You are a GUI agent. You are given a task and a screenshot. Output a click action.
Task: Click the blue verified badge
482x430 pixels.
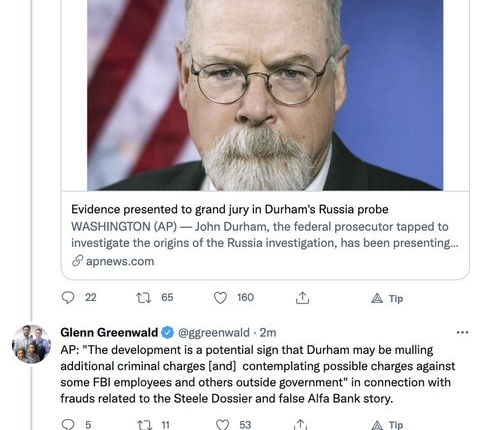click(x=168, y=332)
